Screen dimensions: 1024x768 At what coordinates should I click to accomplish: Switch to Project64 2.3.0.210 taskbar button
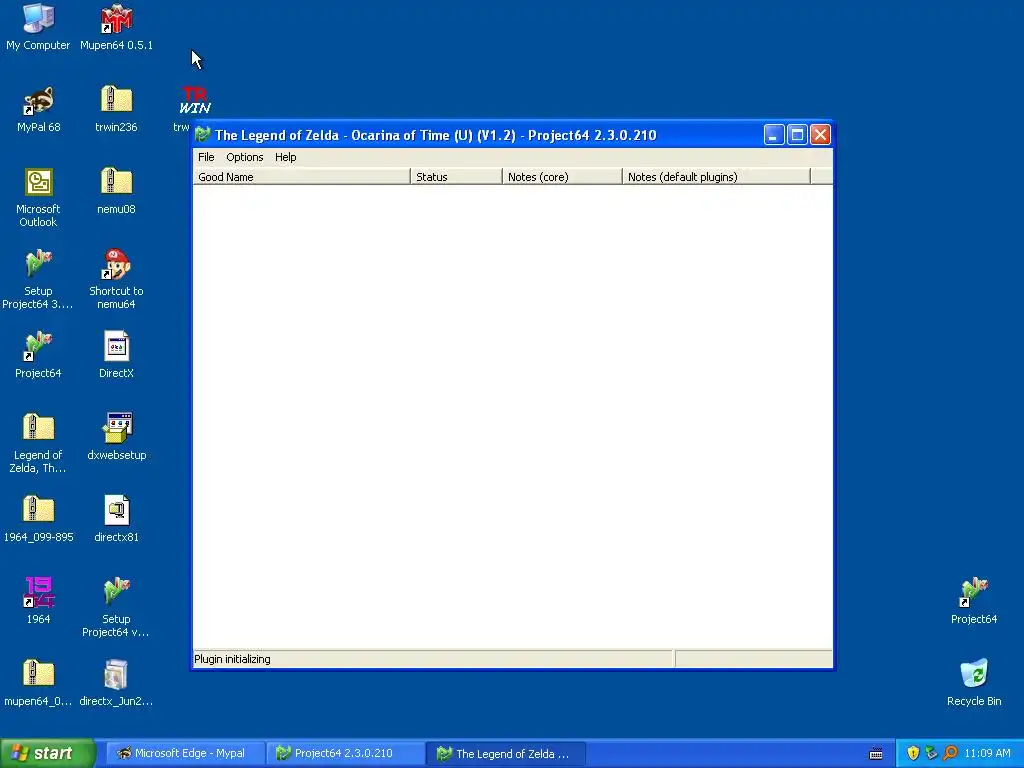[345, 753]
